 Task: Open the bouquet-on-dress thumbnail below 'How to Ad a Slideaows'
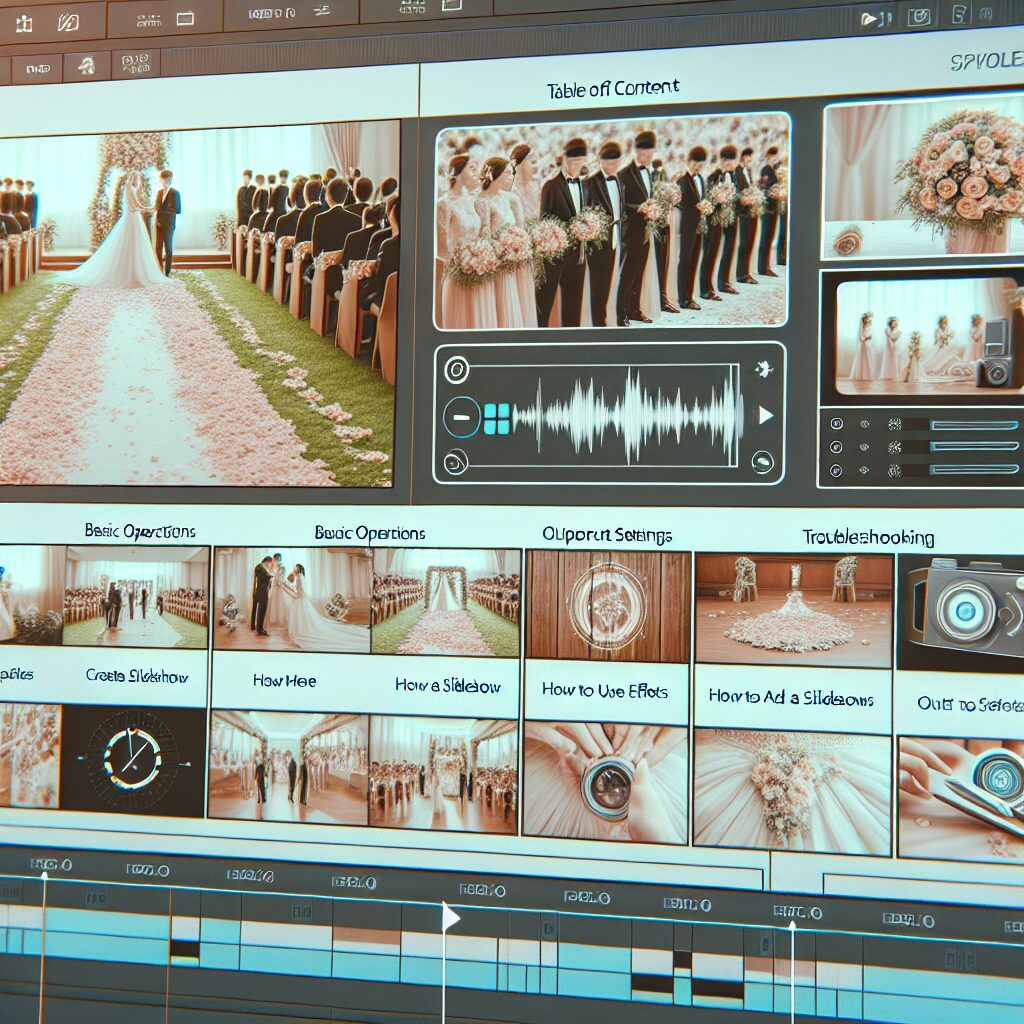pos(792,792)
